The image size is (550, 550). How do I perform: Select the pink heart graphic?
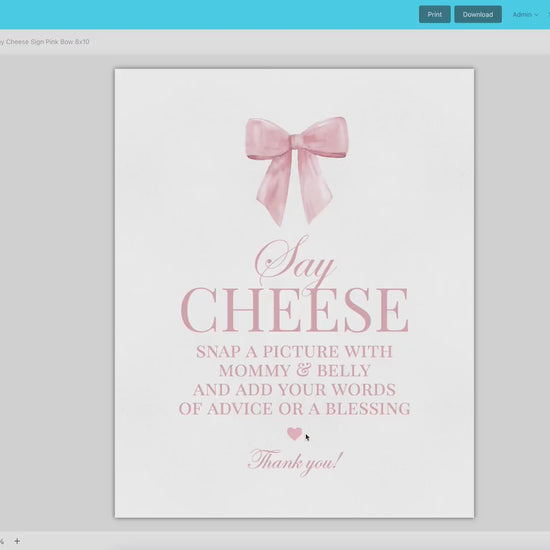click(x=294, y=434)
